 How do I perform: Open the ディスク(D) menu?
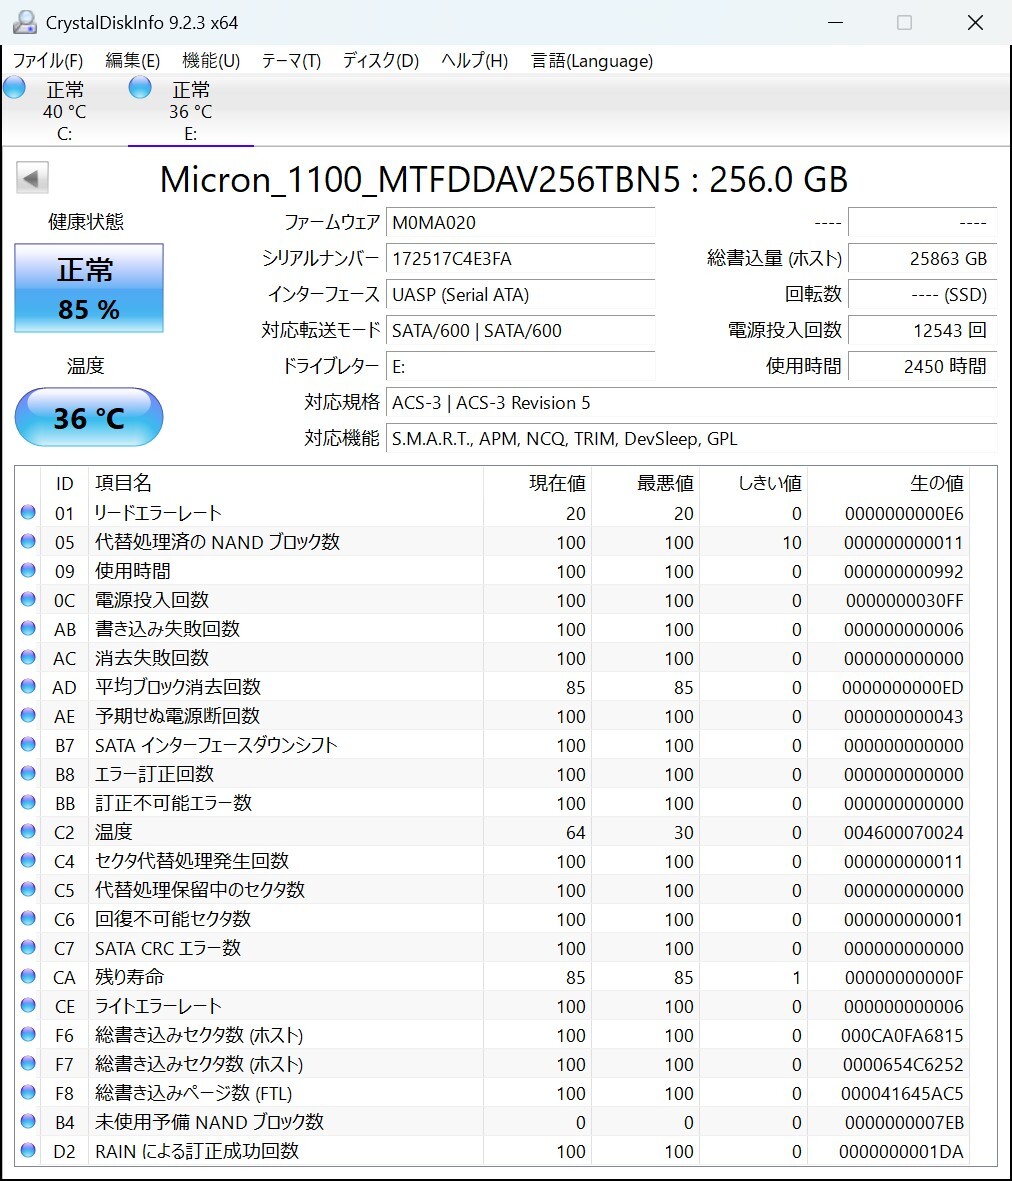tap(380, 61)
